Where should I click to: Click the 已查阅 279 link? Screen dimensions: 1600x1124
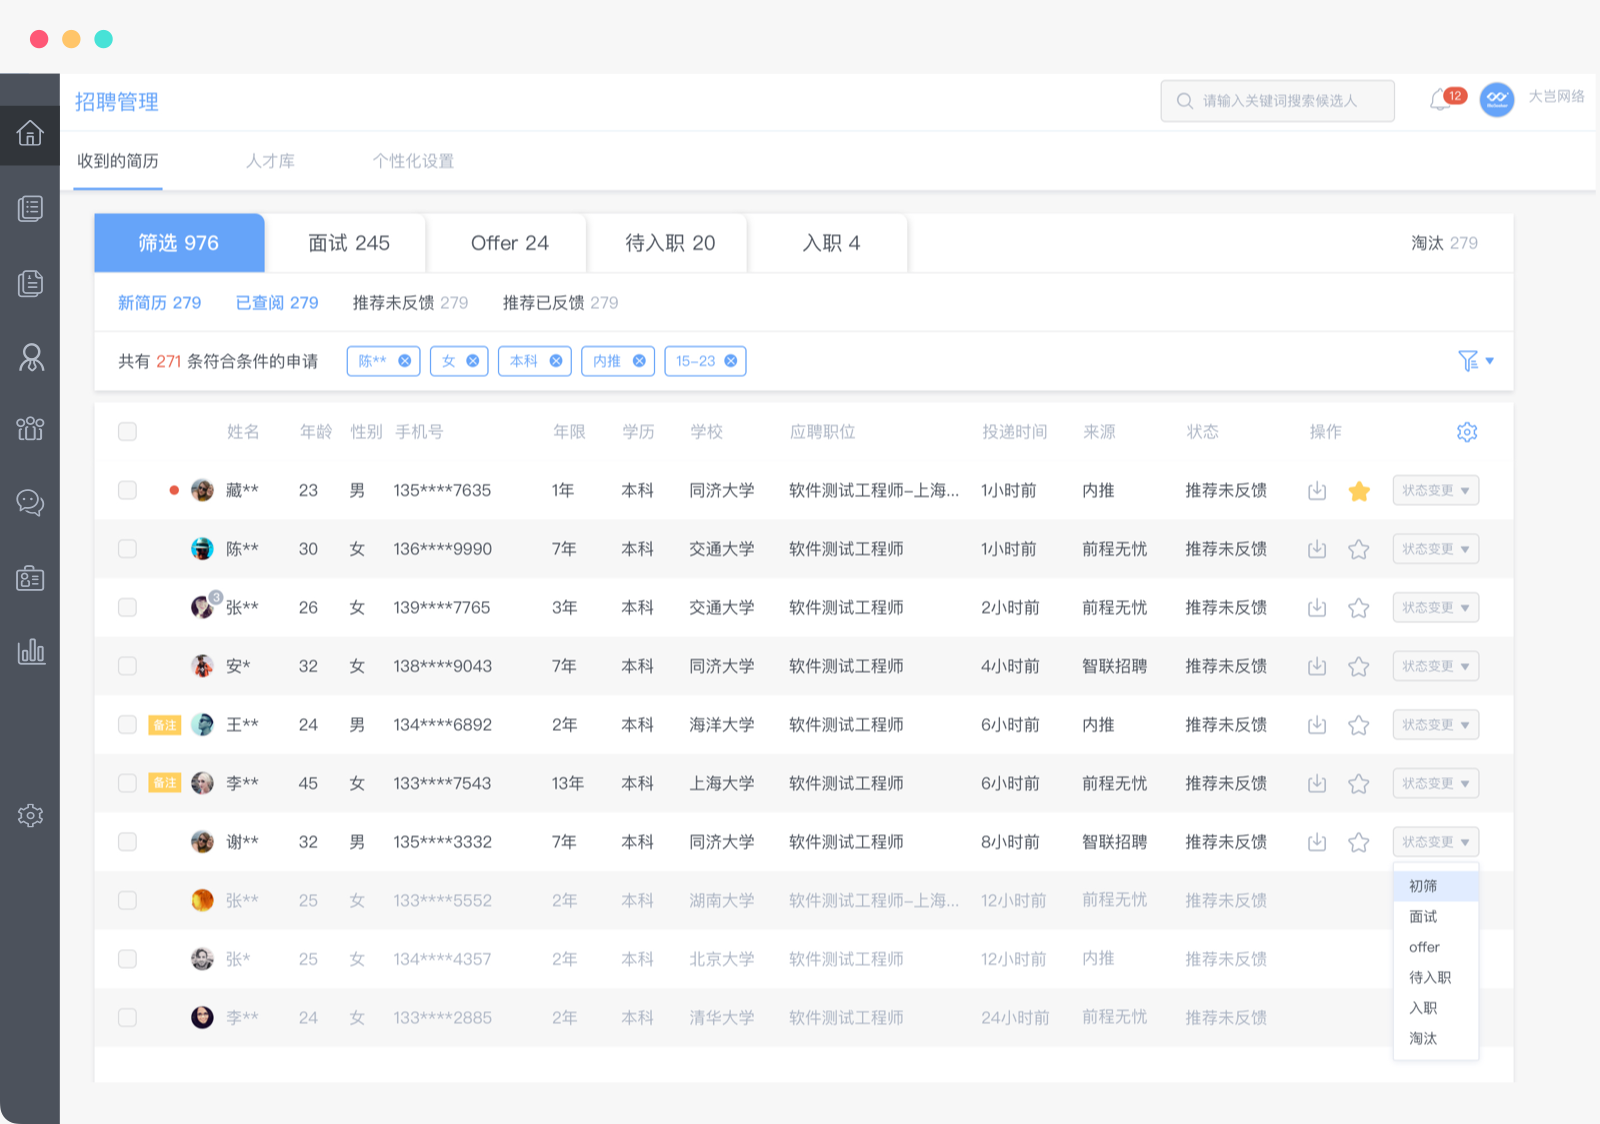tap(277, 303)
